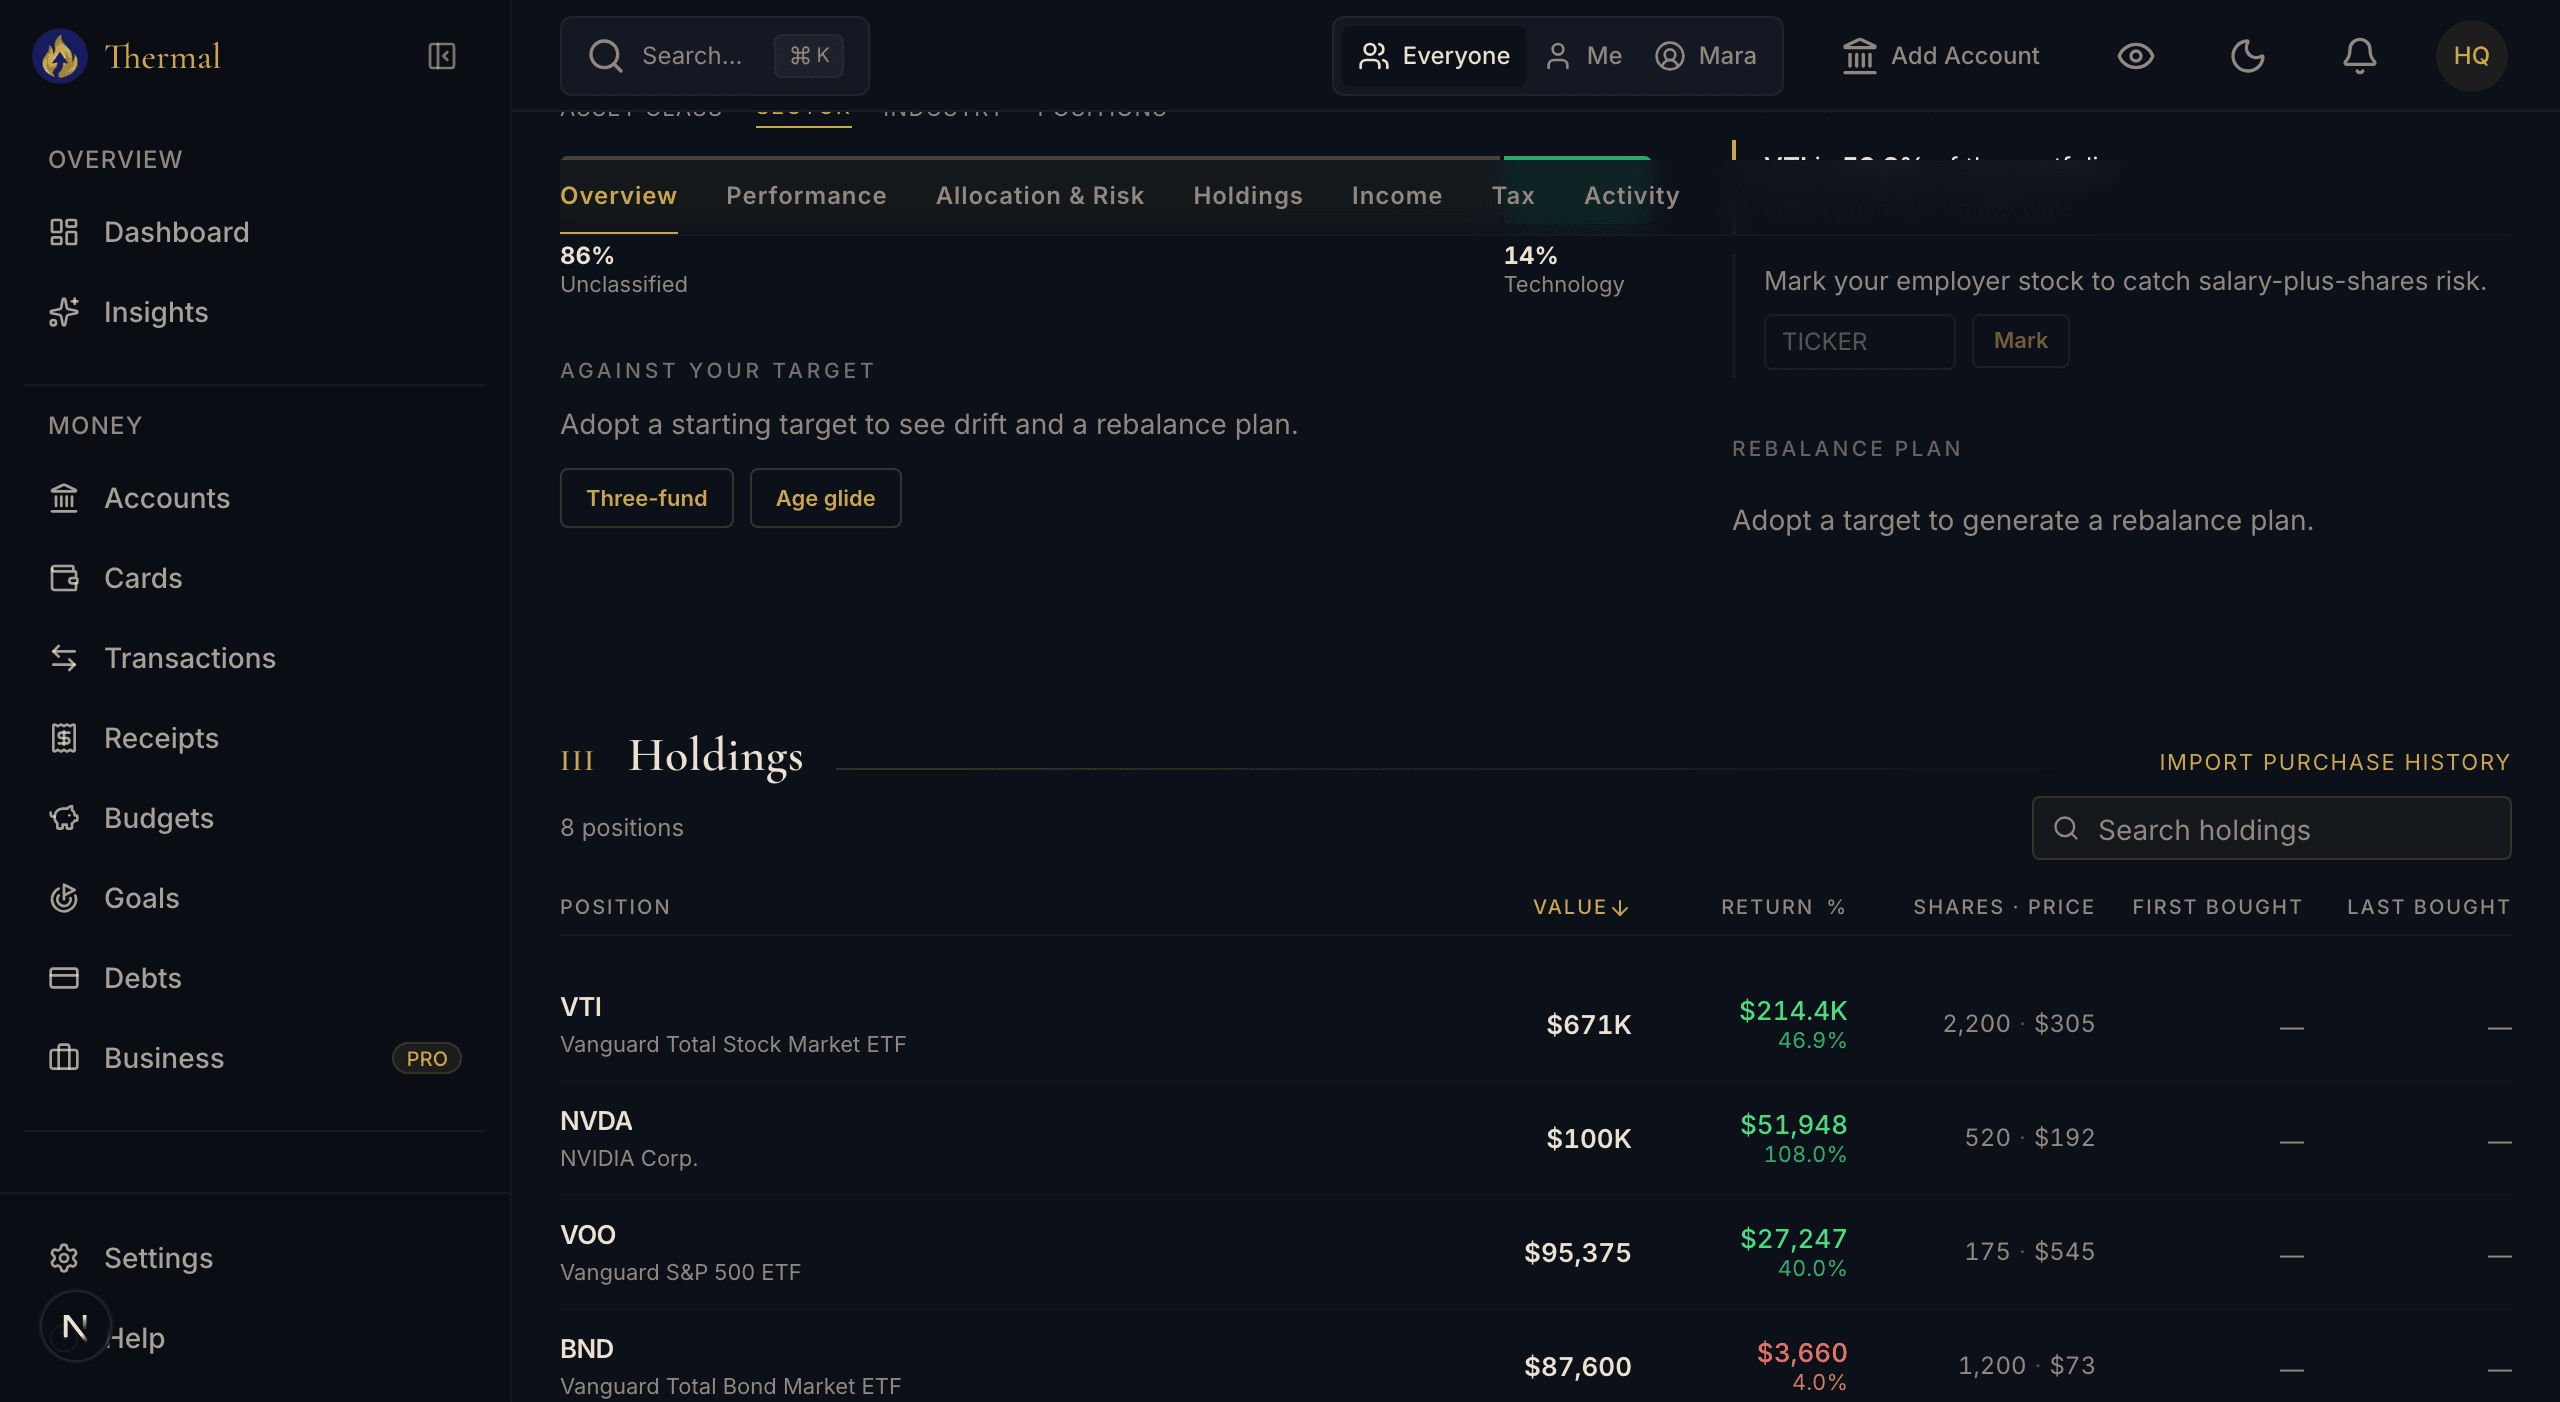This screenshot has height=1402, width=2560.
Task: Open the VTI position row
Action: (x=1536, y=1024)
